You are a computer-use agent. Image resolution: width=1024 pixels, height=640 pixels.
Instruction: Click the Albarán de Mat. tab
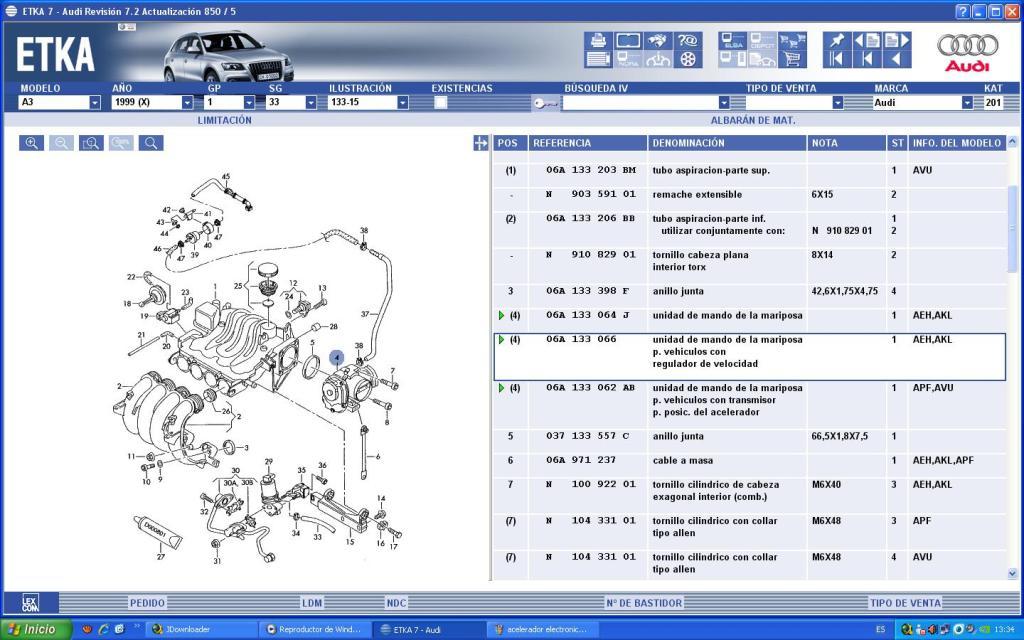tap(753, 120)
